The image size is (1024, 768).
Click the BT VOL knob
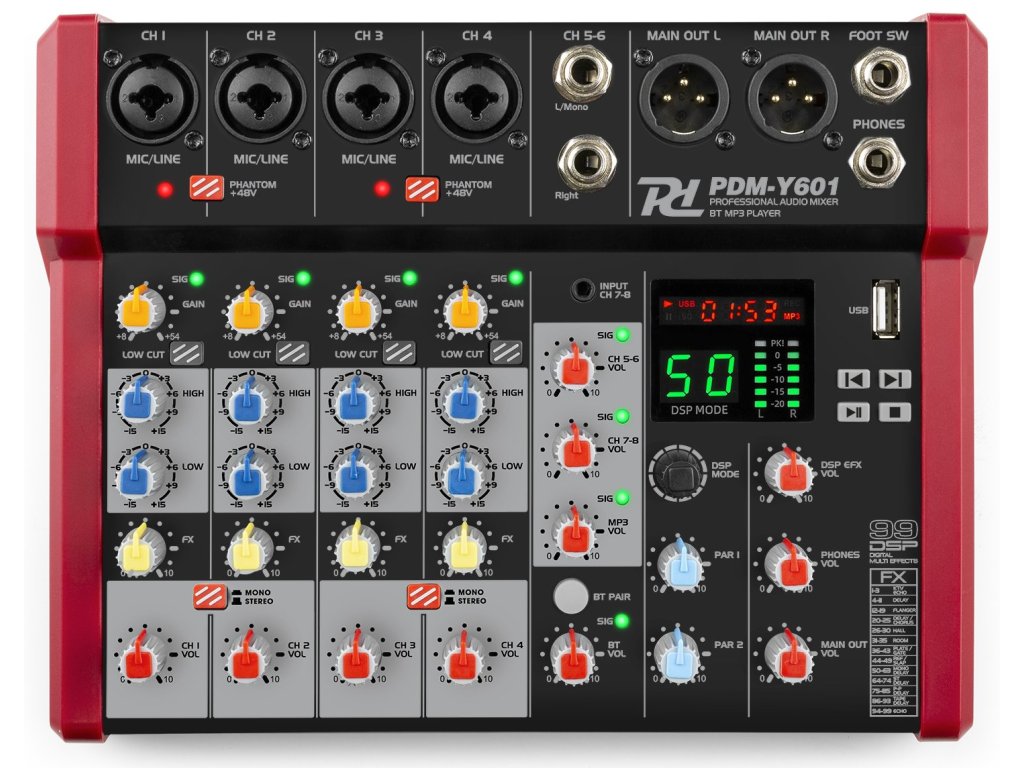pyautogui.click(x=573, y=655)
